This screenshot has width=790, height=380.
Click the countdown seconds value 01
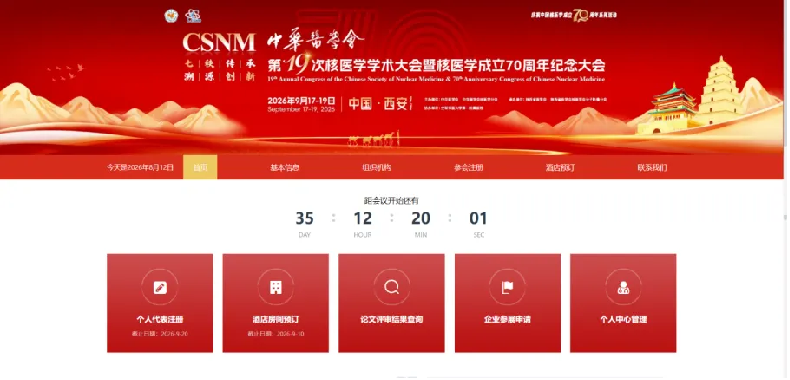click(478, 219)
